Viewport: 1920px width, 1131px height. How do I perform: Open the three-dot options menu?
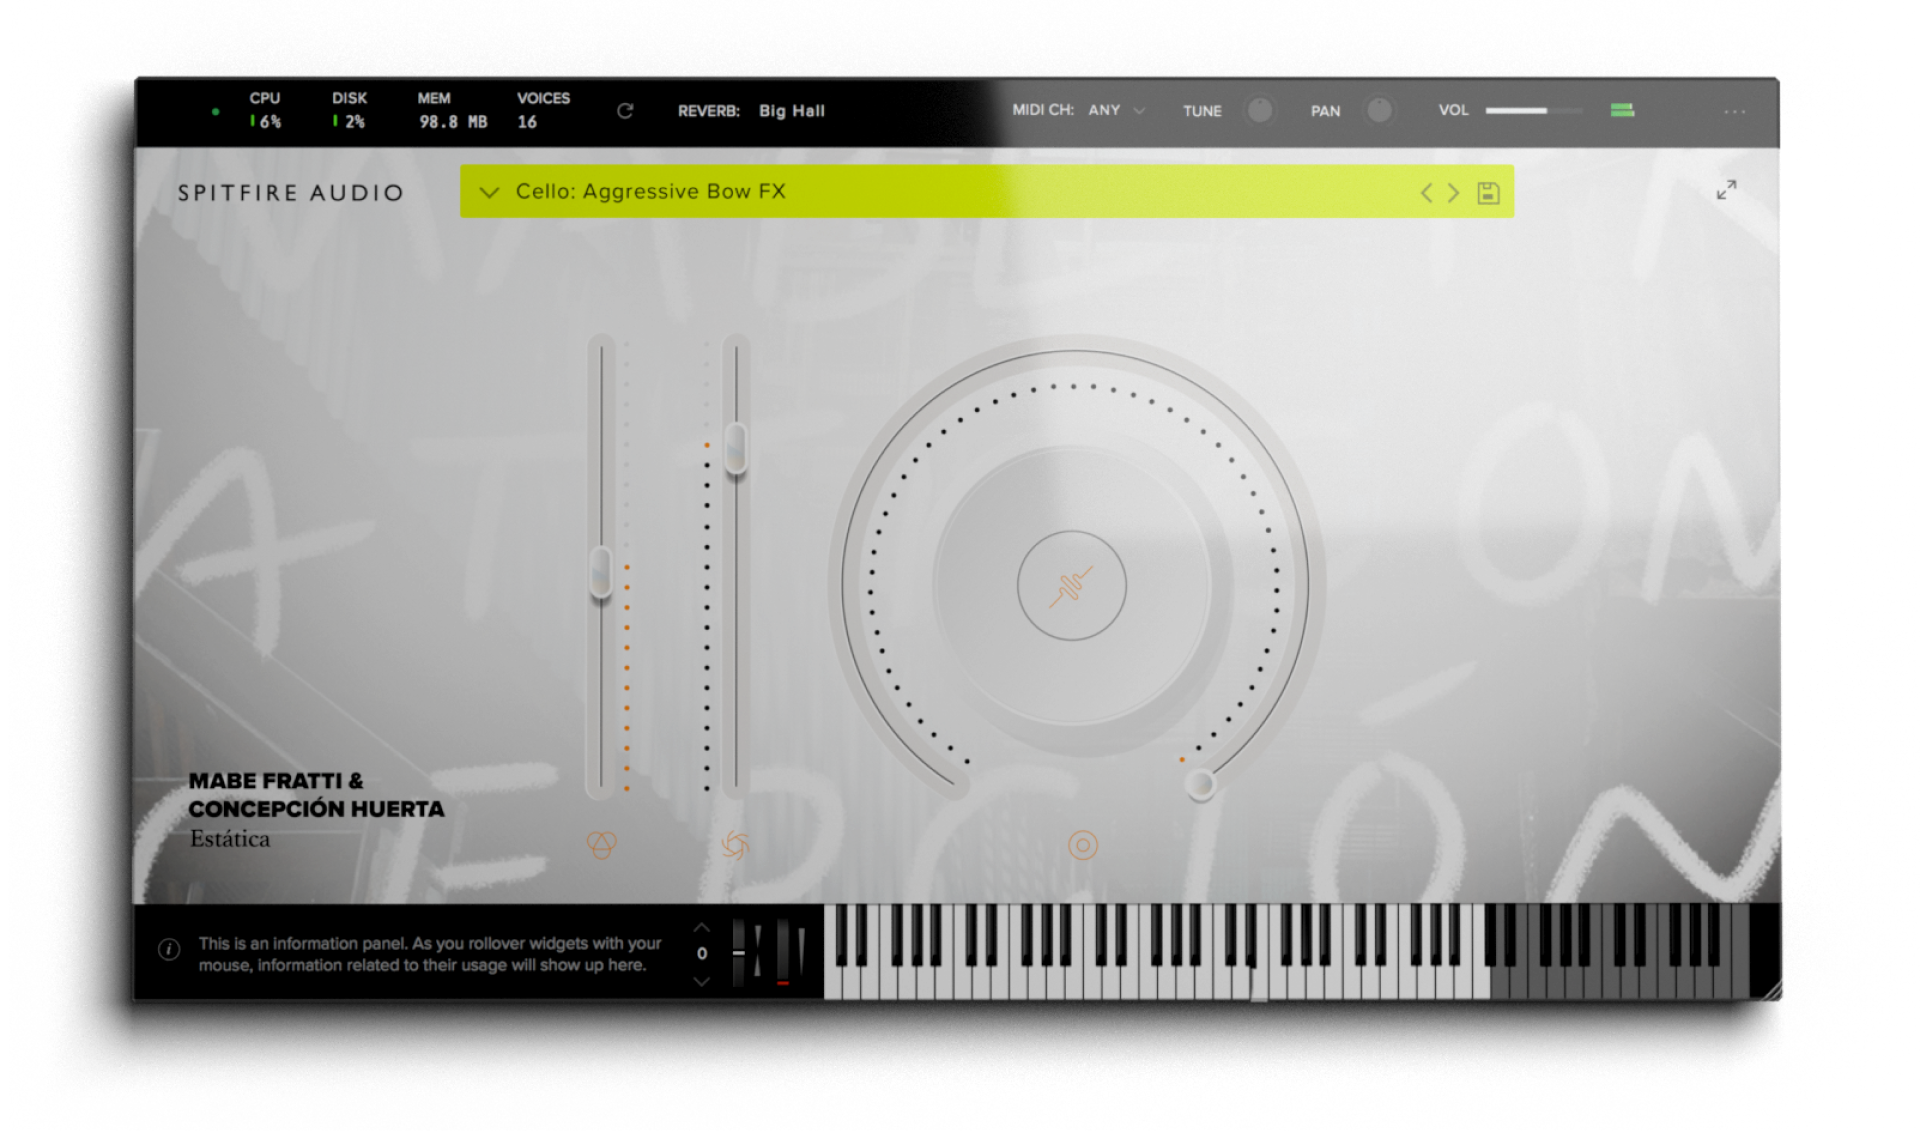point(1734,112)
